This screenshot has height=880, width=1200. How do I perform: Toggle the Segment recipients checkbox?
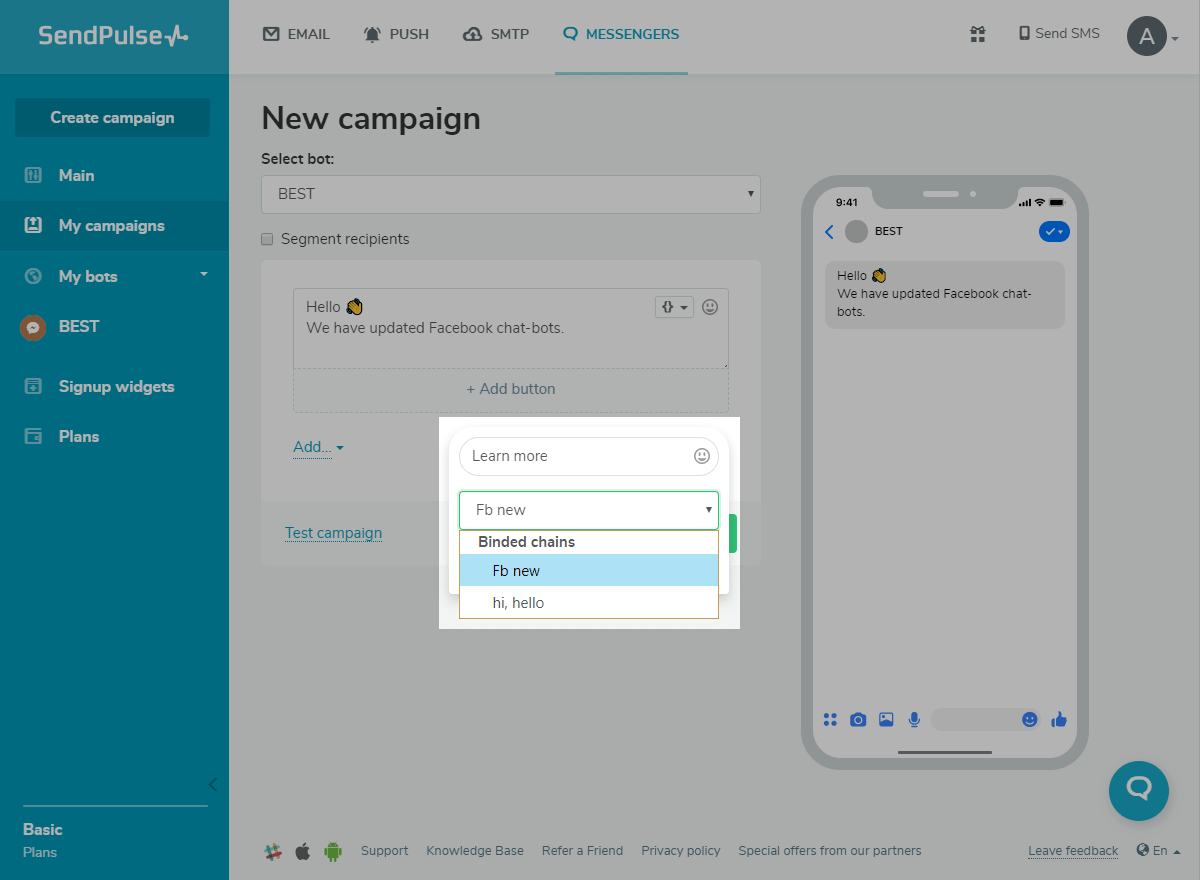point(267,239)
